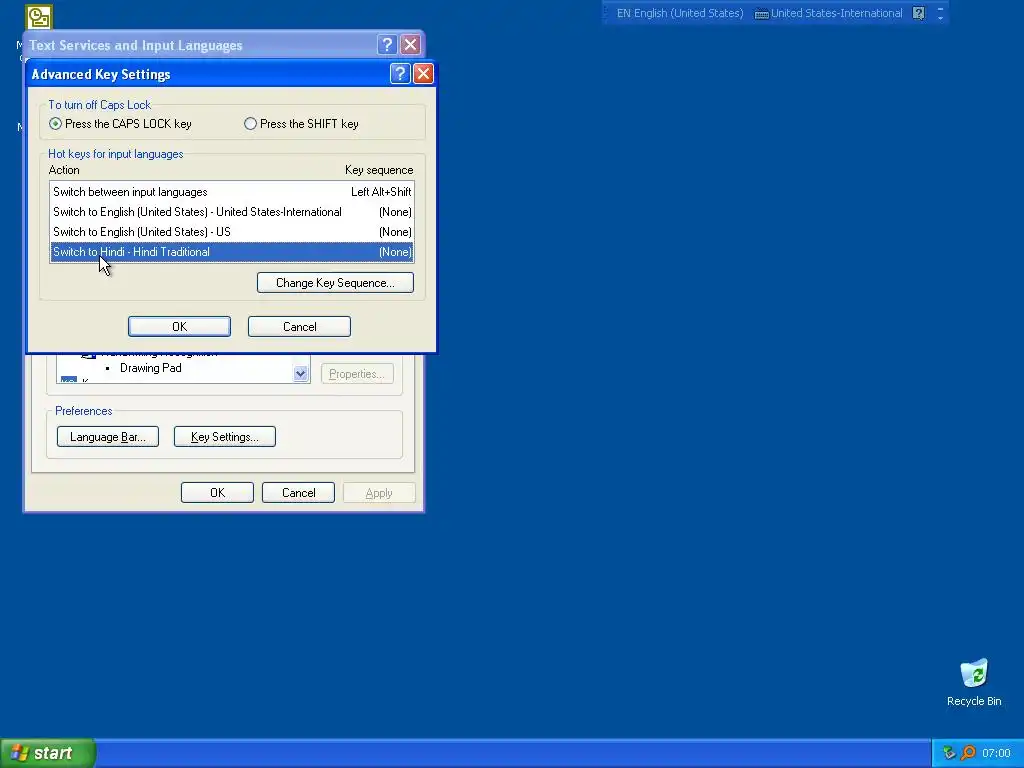Open United States-International keyboard layout selector

[x=829, y=13]
